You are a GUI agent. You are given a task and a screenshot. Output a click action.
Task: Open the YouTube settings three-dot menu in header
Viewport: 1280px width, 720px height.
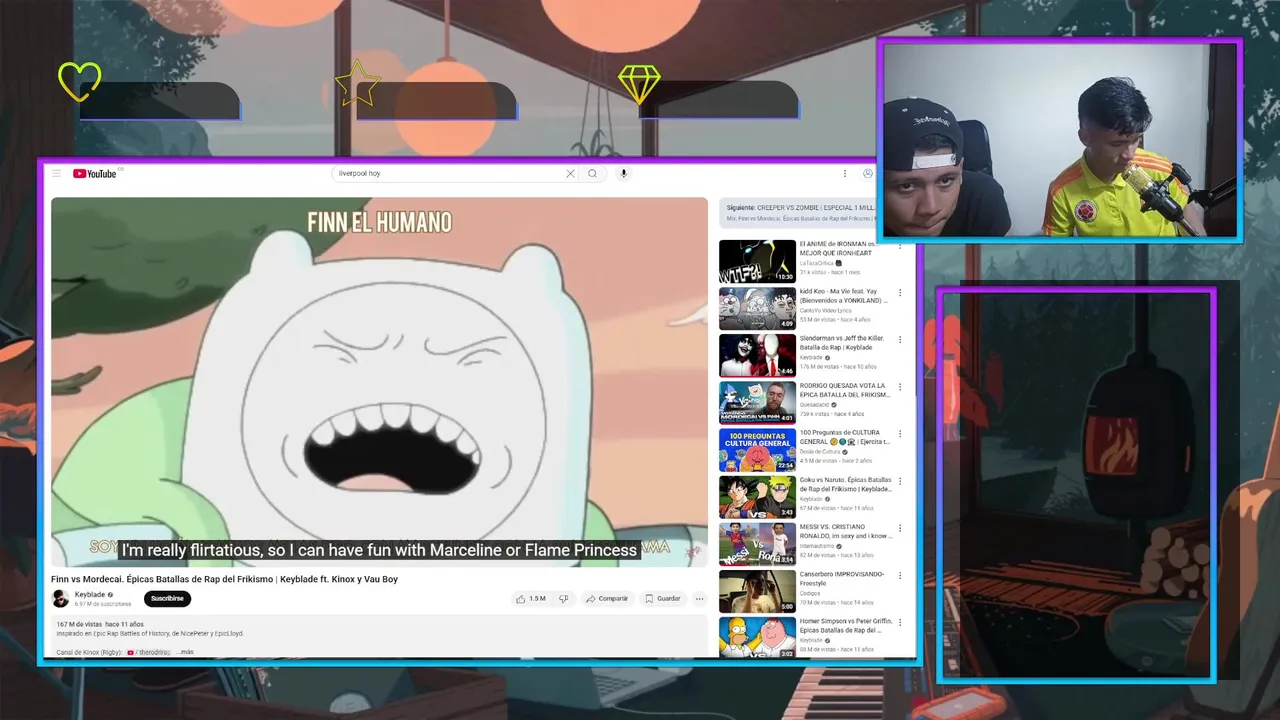(x=844, y=173)
